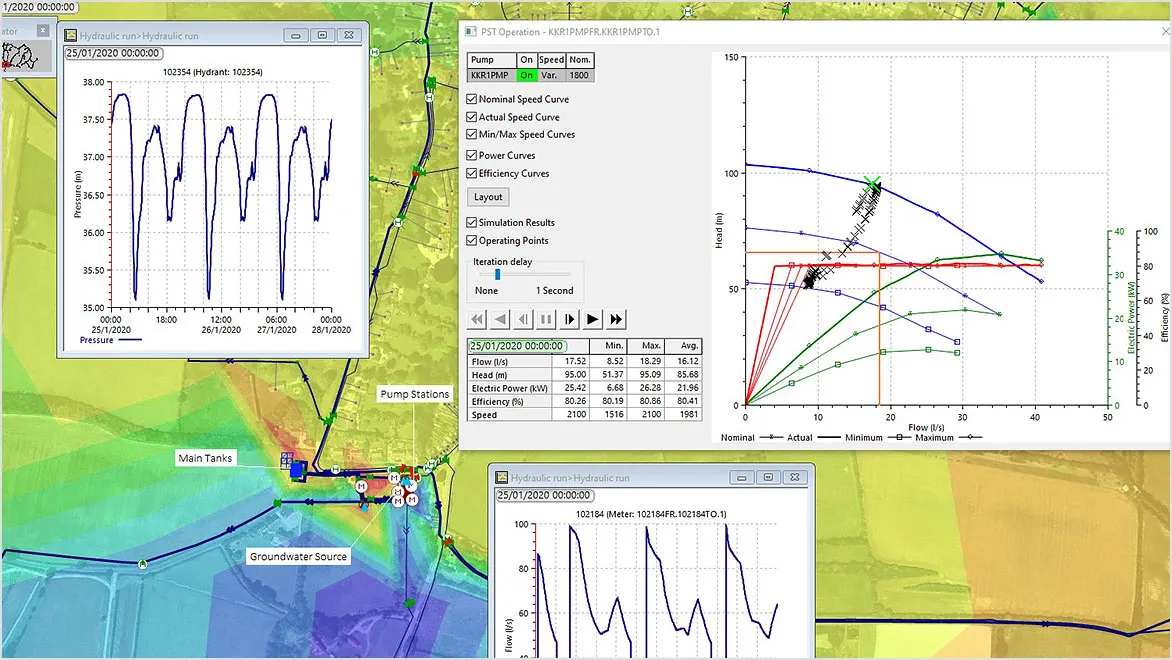
Task: Close the hydrant pressure graph window
Action: [350, 35]
